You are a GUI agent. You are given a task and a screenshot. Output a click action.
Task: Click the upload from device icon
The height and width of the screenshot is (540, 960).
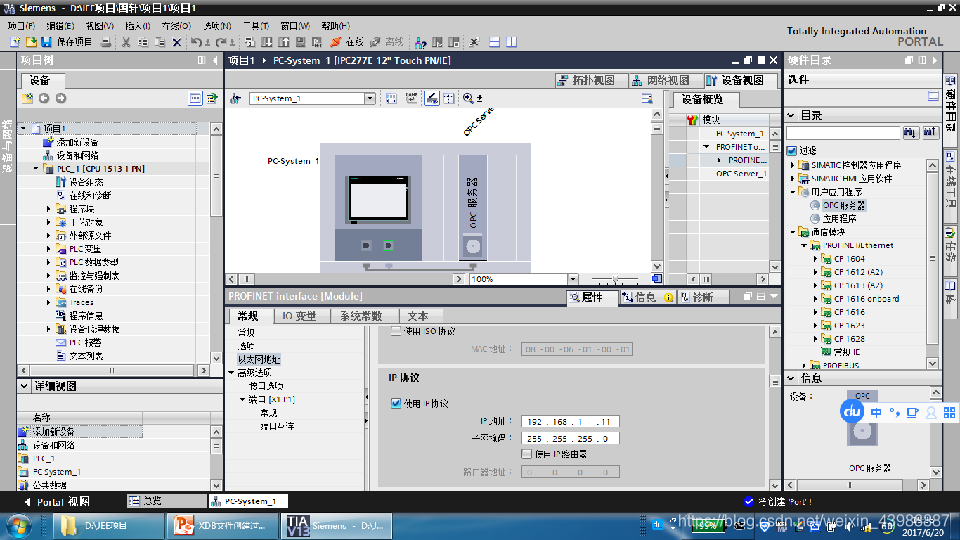[x=284, y=42]
